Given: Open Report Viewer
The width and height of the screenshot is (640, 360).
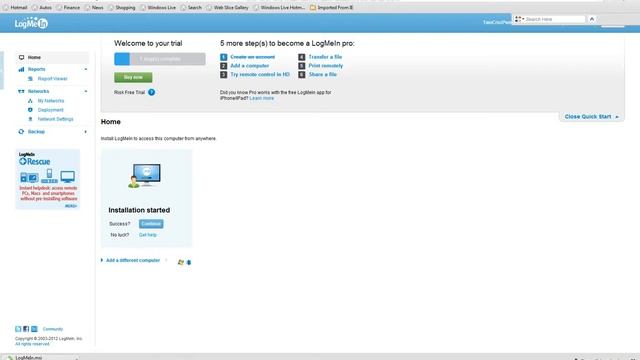Looking at the screenshot, I should coord(52,79).
